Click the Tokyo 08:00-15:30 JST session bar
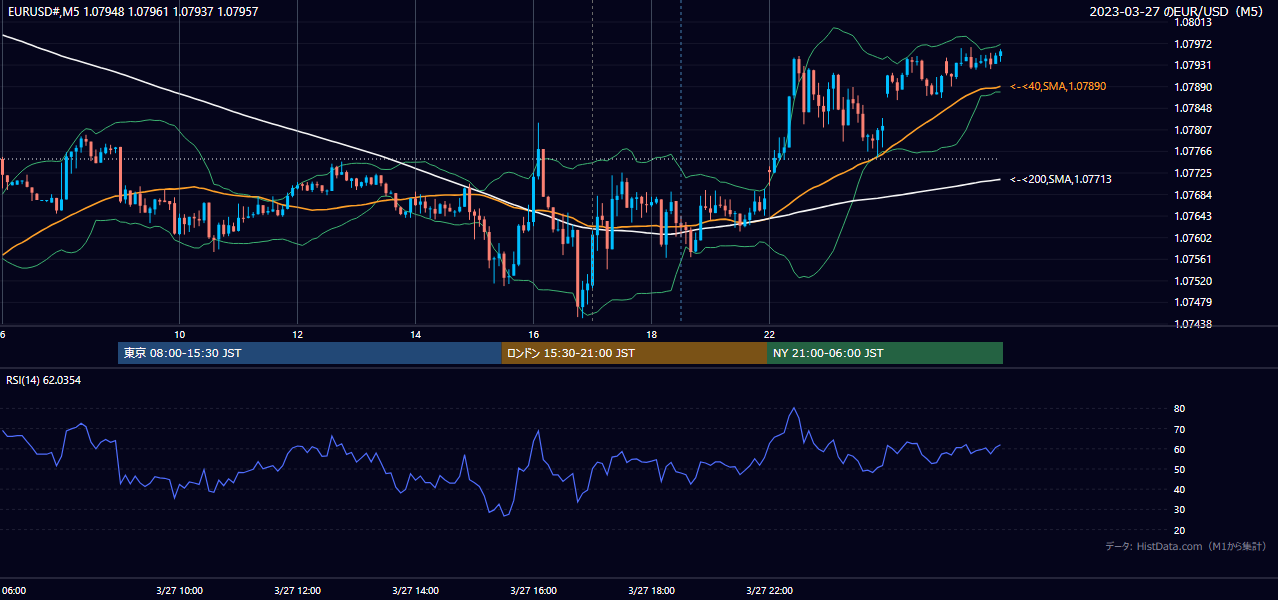 310,353
